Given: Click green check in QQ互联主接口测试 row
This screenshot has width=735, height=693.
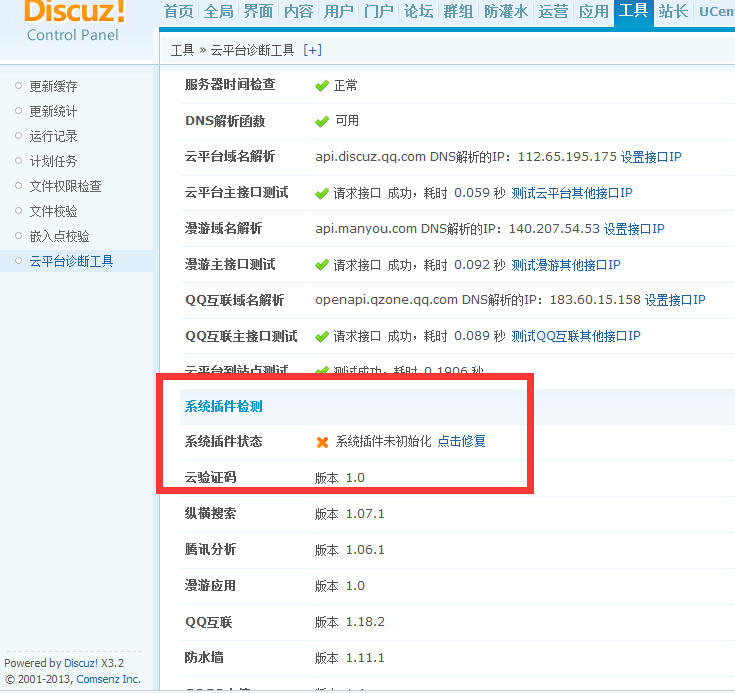Looking at the screenshot, I should point(322,337).
